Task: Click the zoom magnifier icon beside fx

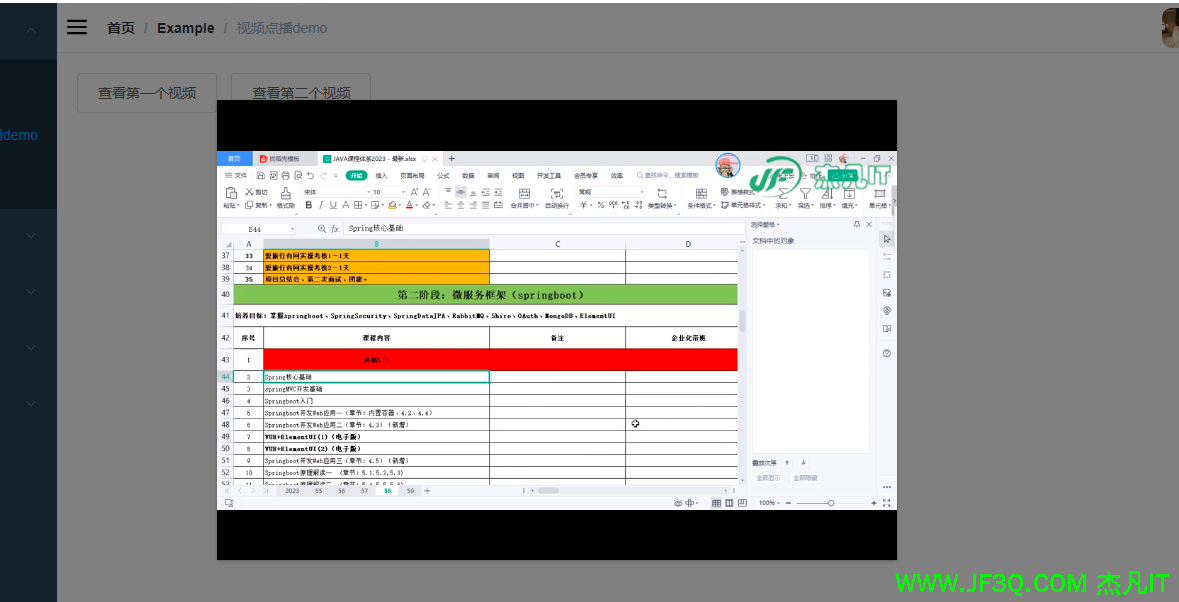Action: pos(321,229)
